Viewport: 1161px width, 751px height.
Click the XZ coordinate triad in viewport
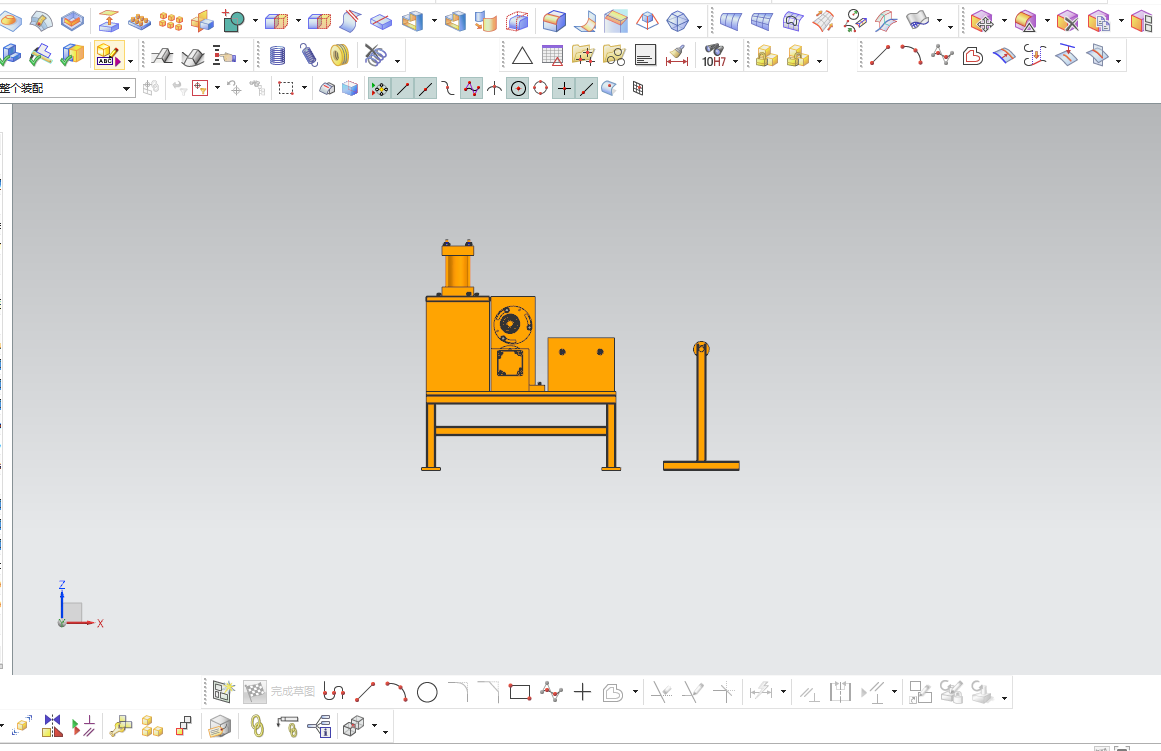(x=80, y=605)
